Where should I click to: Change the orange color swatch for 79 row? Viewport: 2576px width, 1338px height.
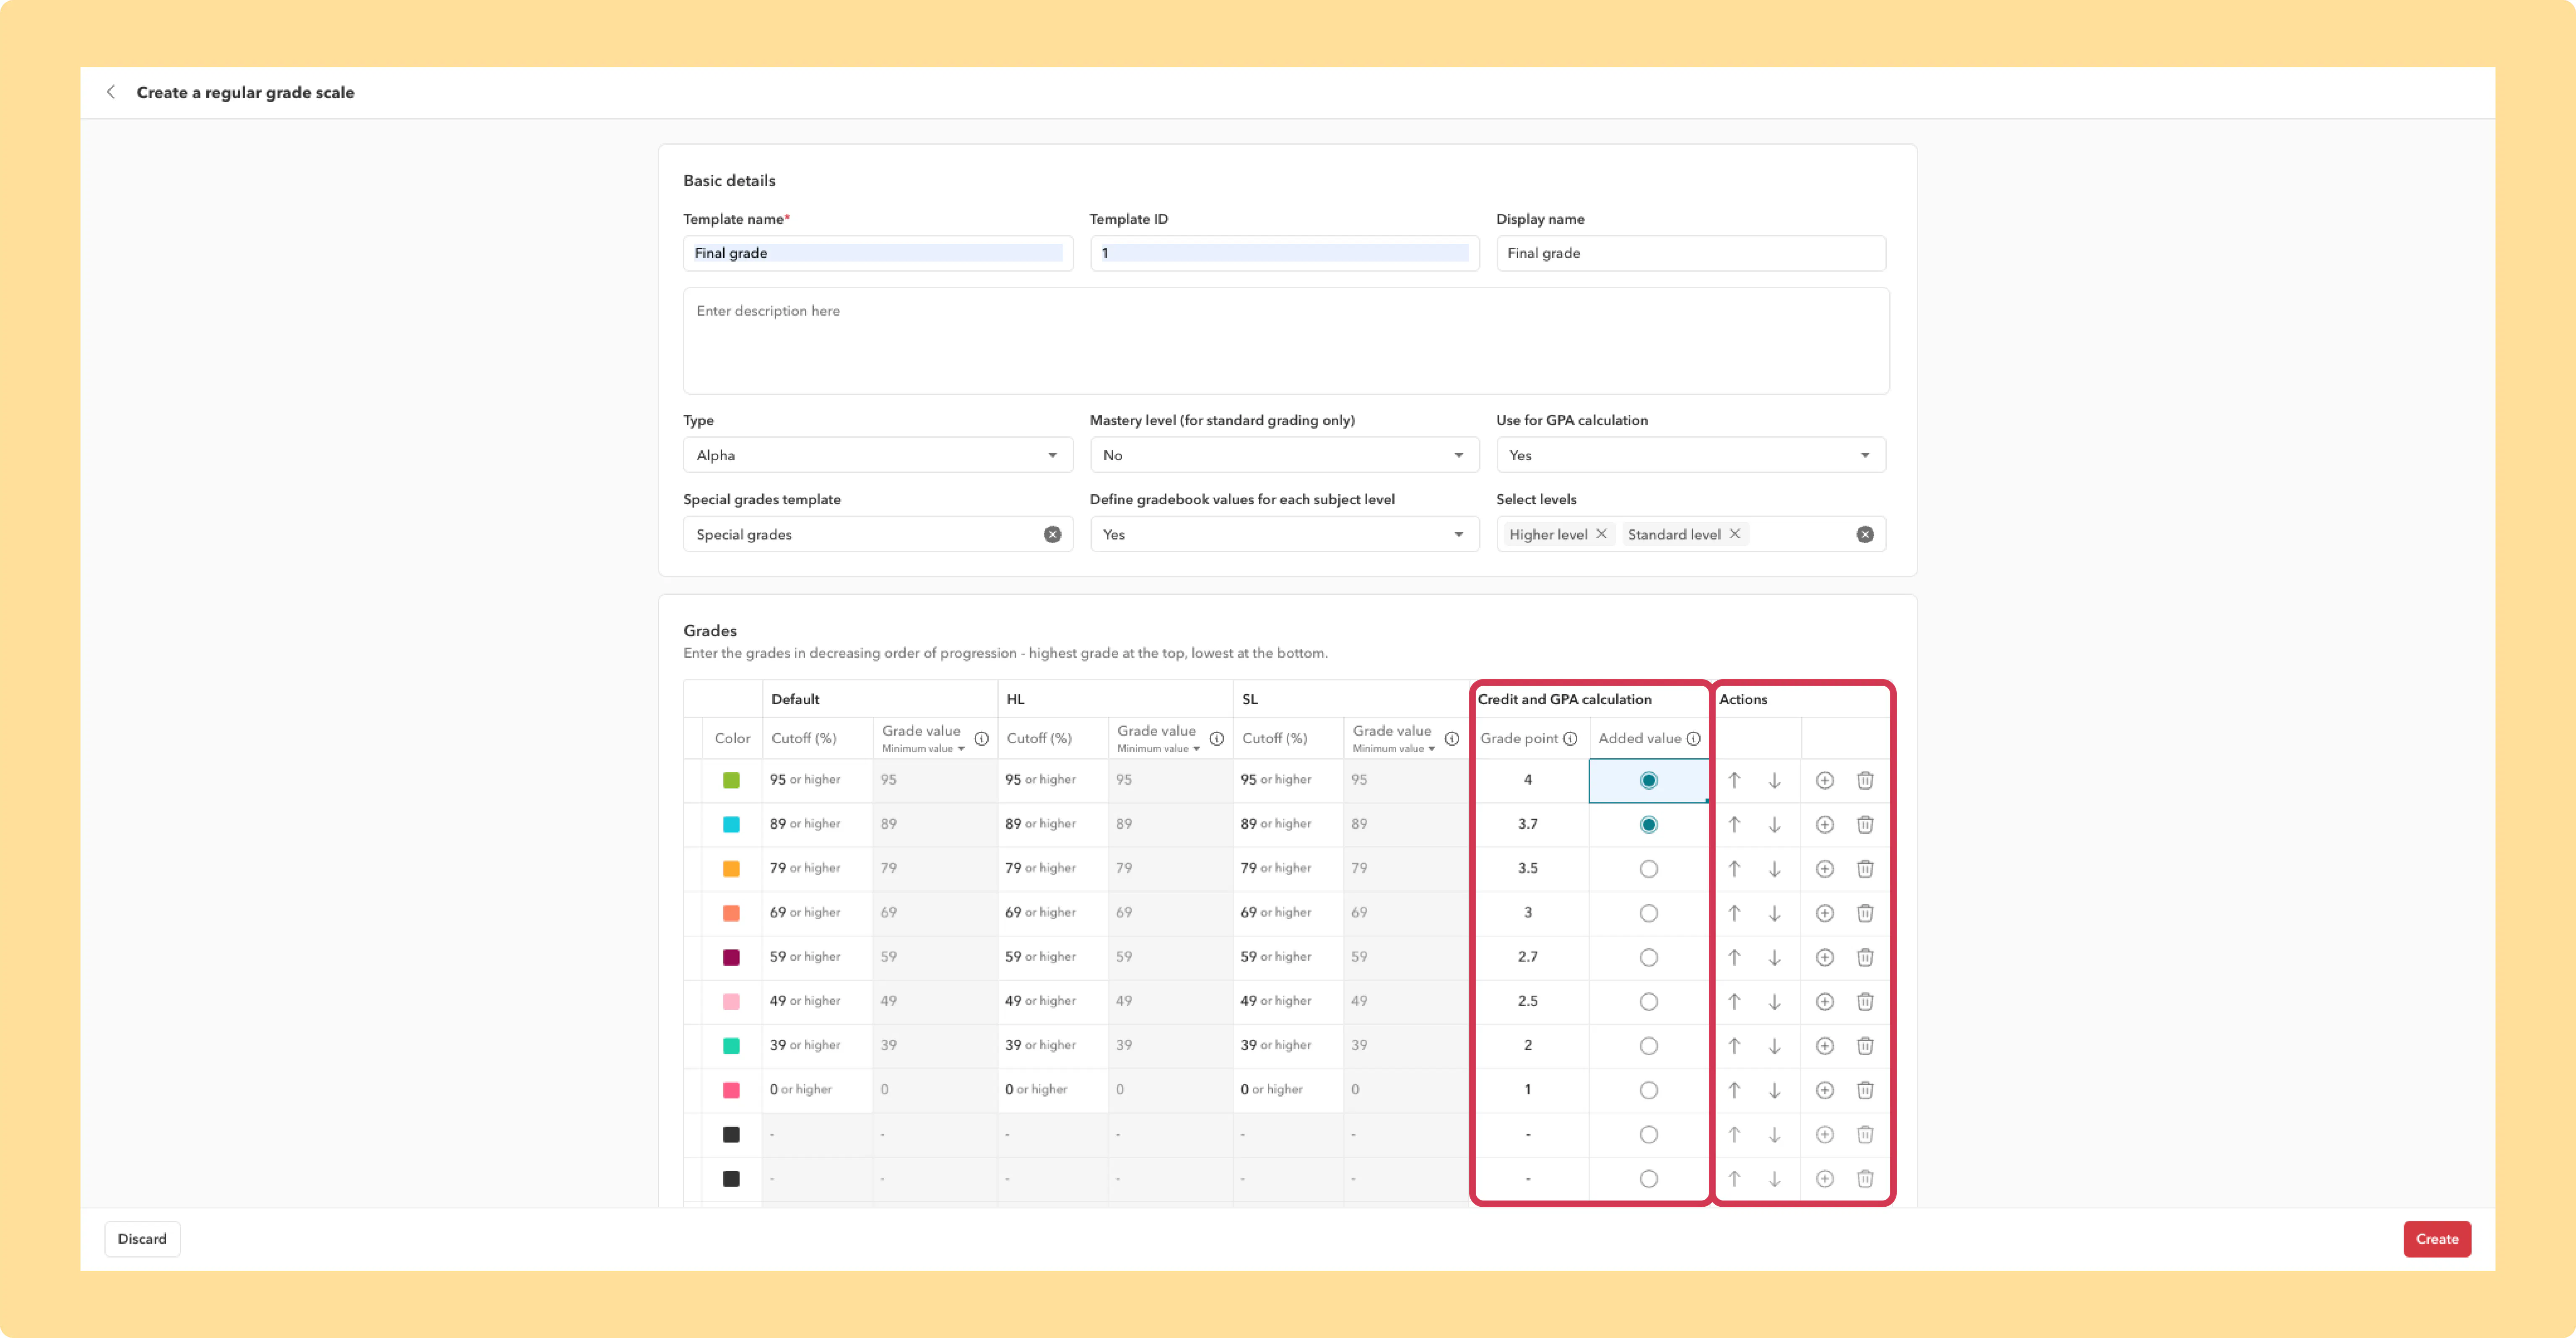pyautogui.click(x=731, y=869)
